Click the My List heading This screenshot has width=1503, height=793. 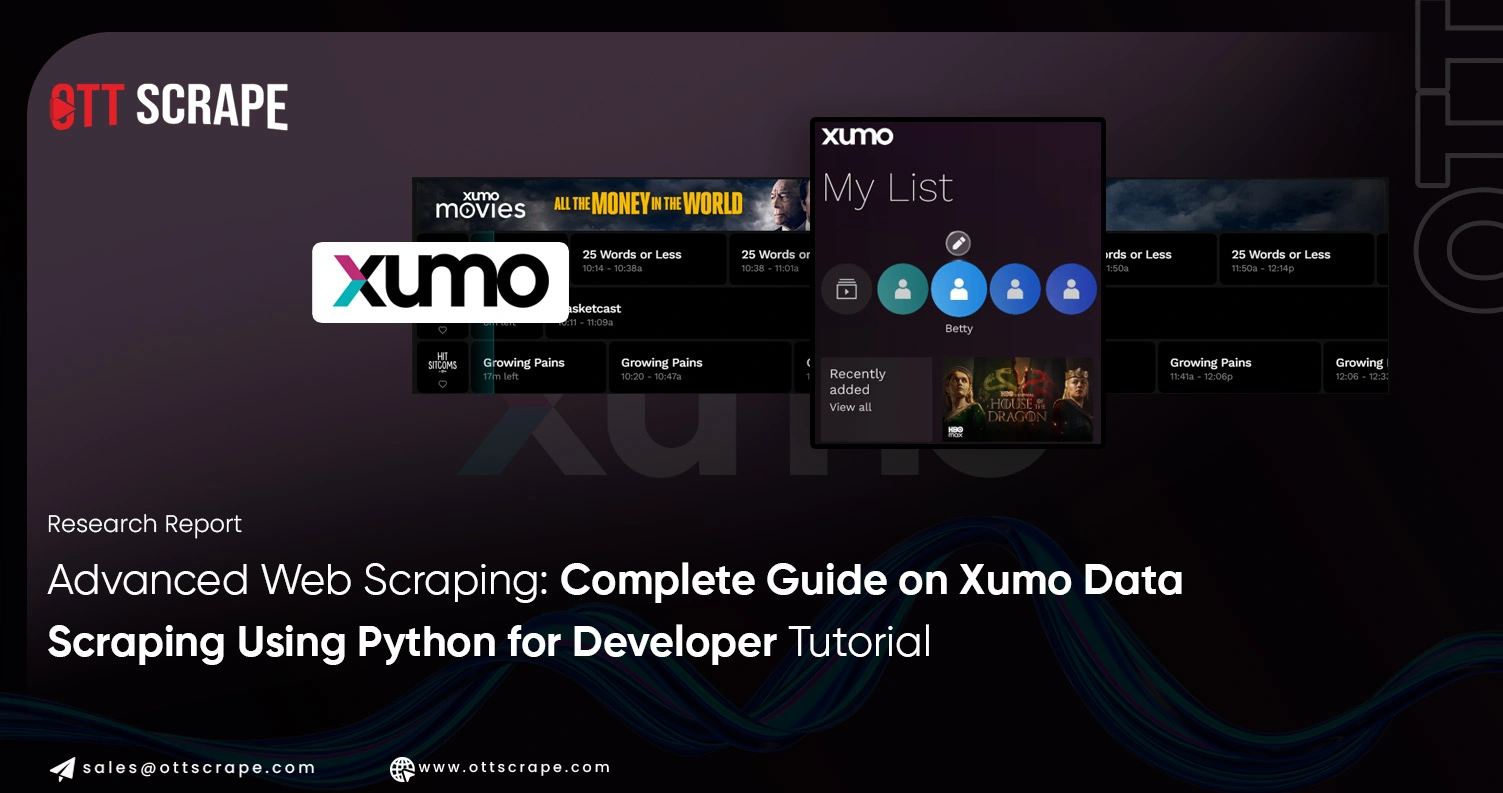tap(887, 189)
